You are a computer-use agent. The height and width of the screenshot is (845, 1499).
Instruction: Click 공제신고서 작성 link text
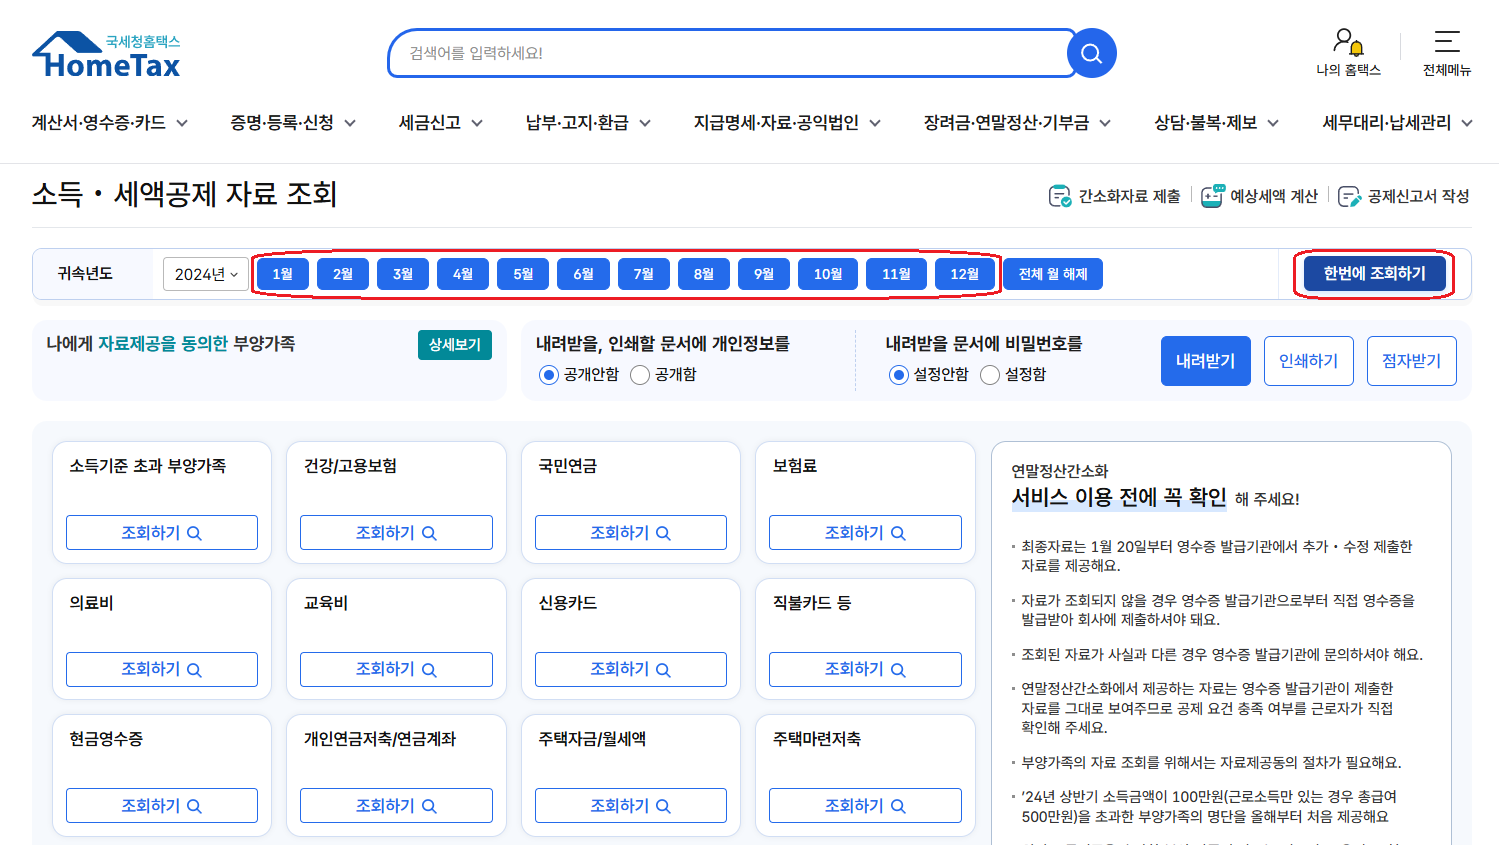tap(1418, 196)
